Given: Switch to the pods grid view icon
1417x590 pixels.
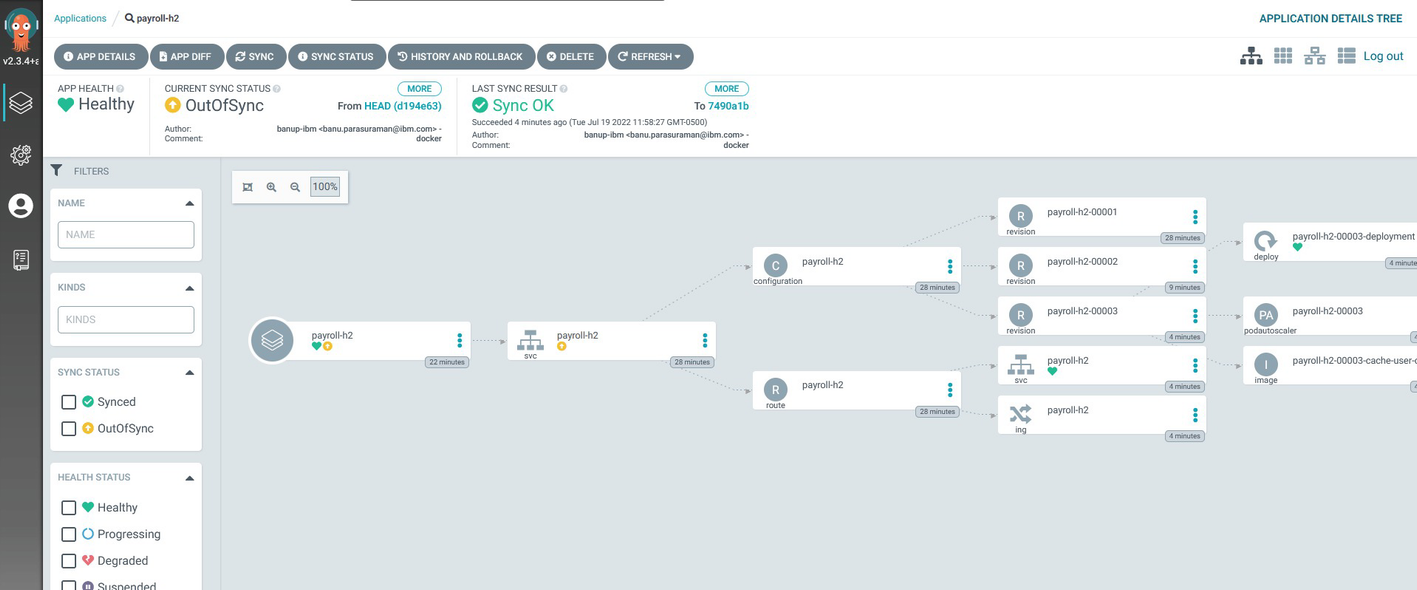Looking at the screenshot, I should click(x=1283, y=56).
